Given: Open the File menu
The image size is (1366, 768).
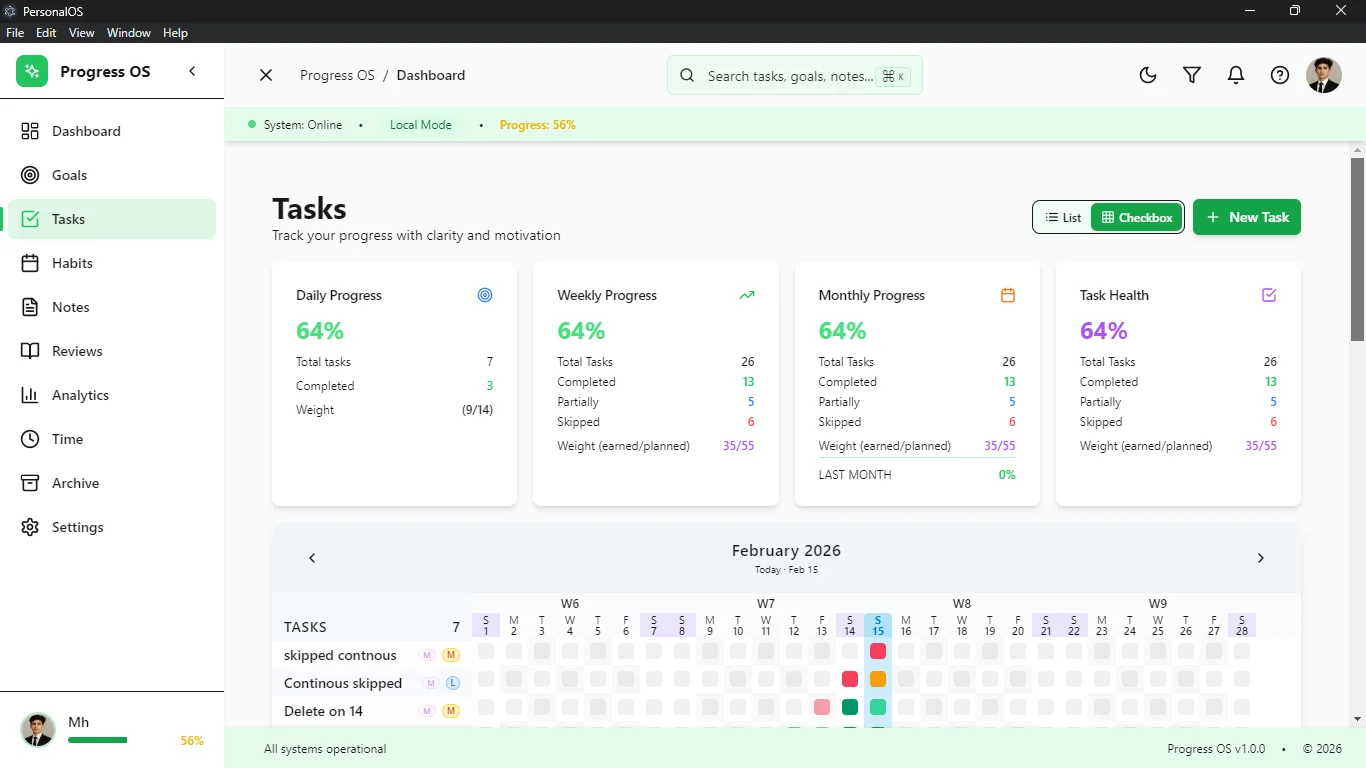Looking at the screenshot, I should [15, 33].
